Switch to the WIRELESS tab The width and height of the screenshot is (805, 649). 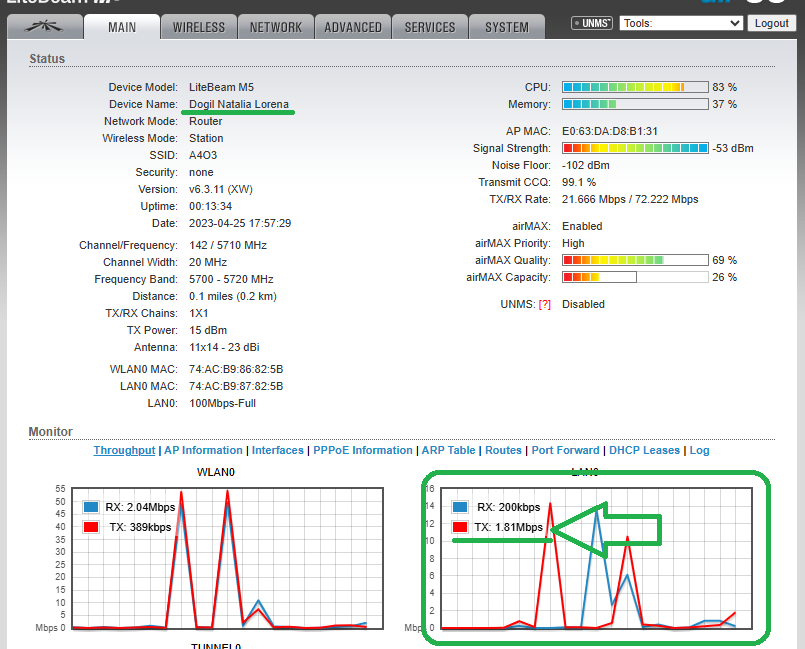point(199,27)
